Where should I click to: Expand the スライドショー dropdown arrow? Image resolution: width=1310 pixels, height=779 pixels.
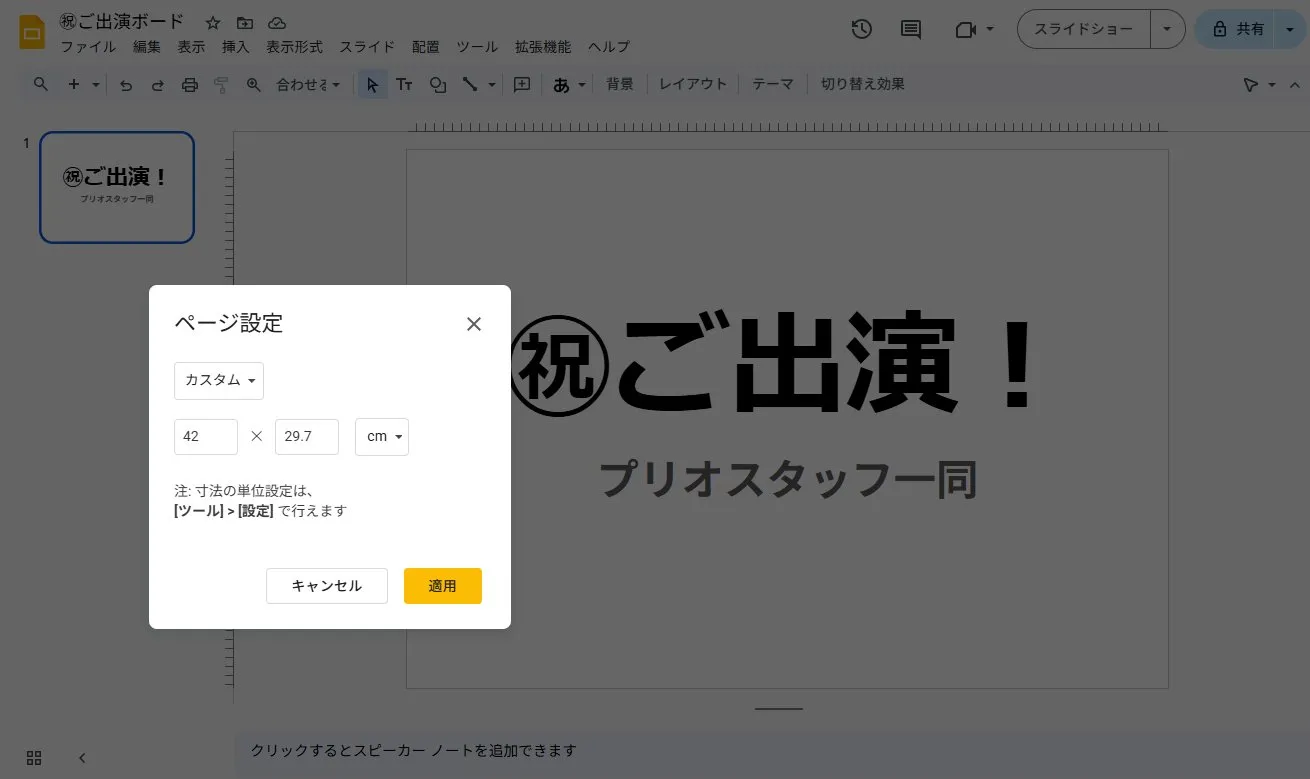click(x=1167, y=29)
